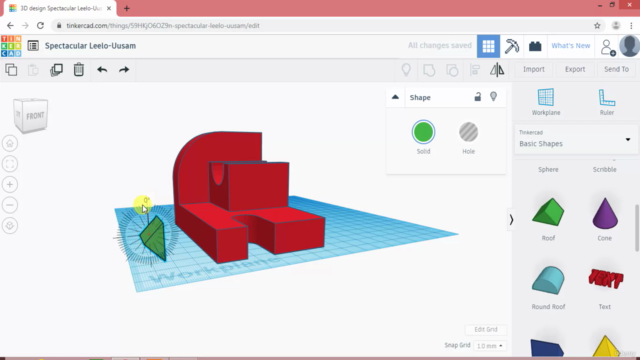This screenshot has width=640, height=360.
Task: Click the Mirror tool icon
Action: pos(497,70)
